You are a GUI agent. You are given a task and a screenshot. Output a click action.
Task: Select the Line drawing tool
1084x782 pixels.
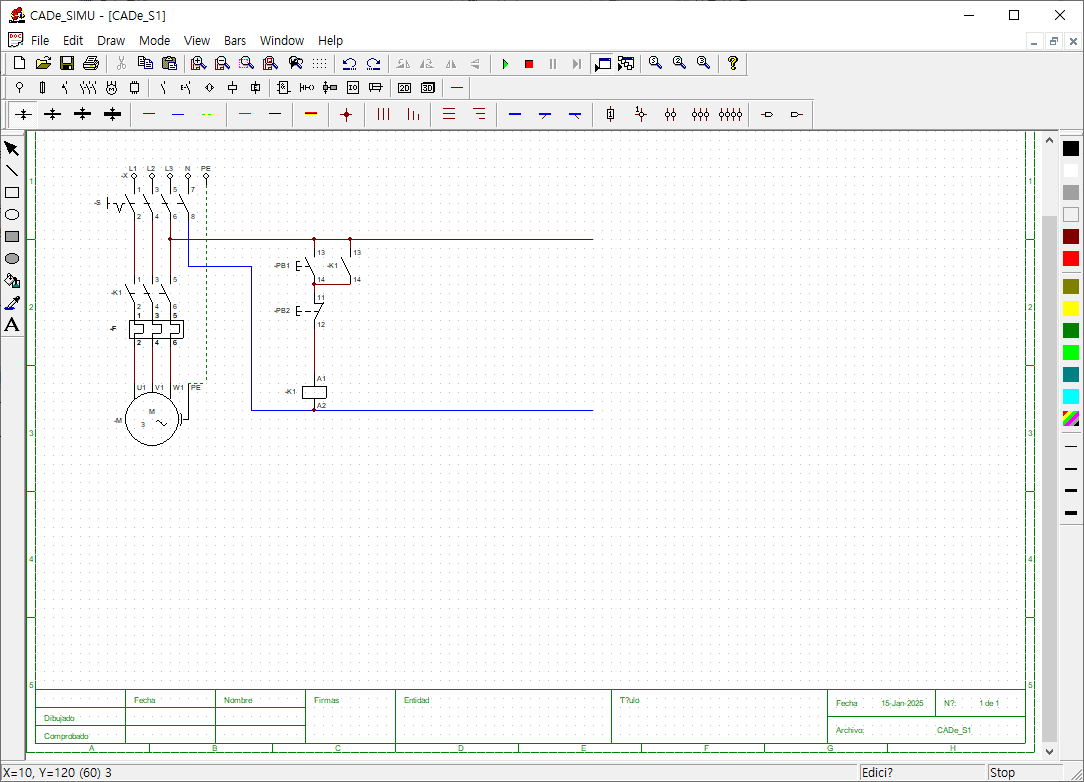(12, 171)
